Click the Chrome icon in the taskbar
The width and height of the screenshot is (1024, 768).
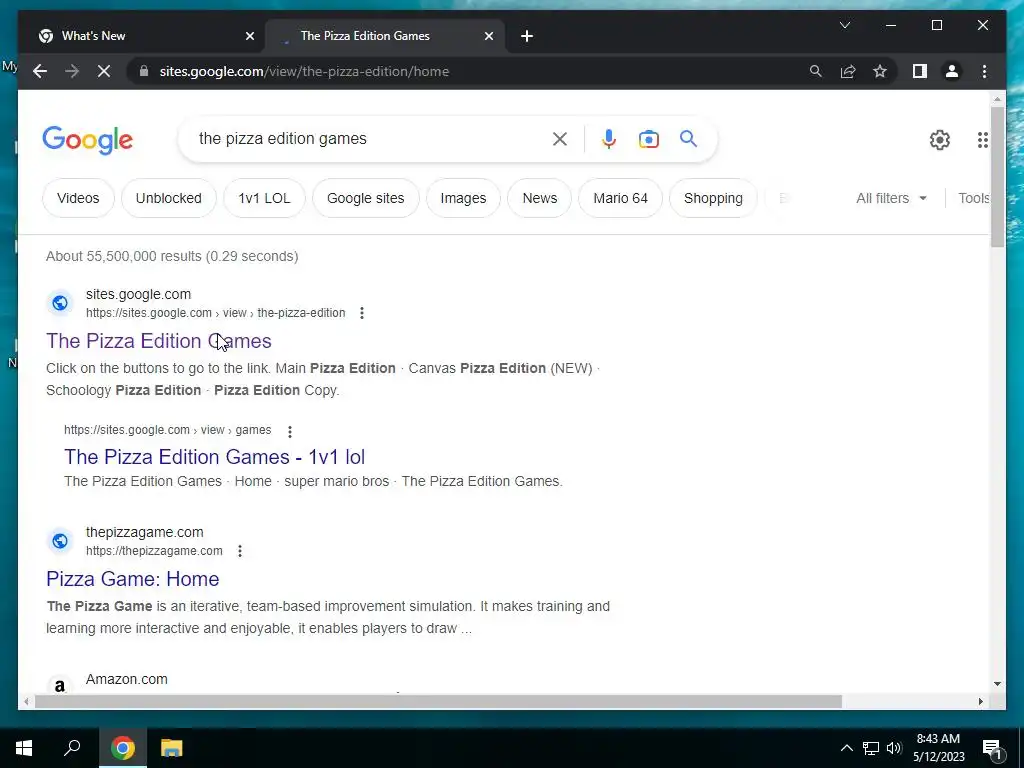pos(123,748)
